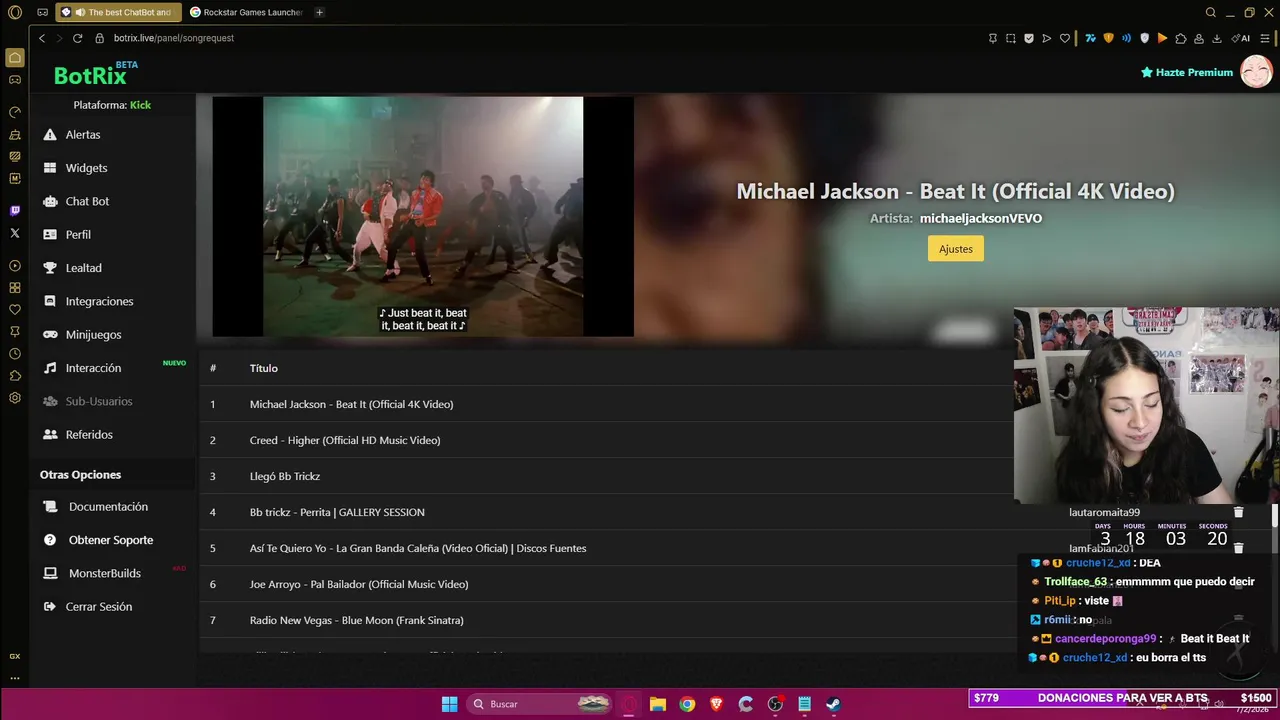Open the AI assistant toolbar button
The image size is (1280, 720).
click(x=1241, y=38)
